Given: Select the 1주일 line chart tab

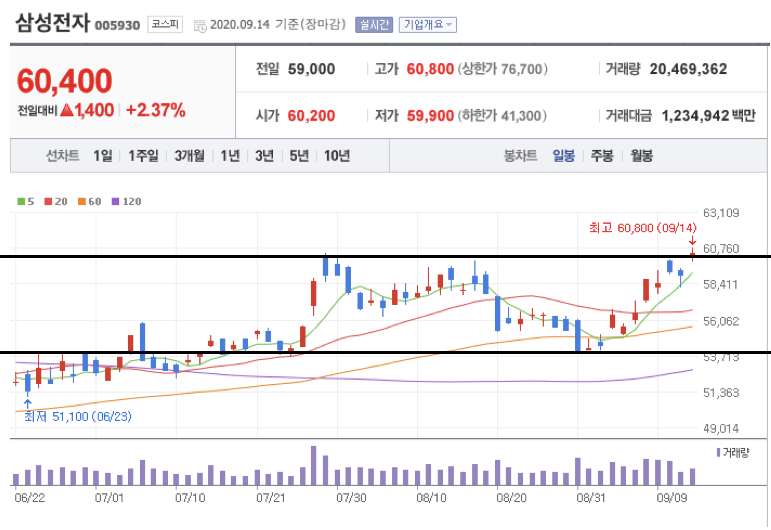Looking at the screenshot, I should (143, 156).
